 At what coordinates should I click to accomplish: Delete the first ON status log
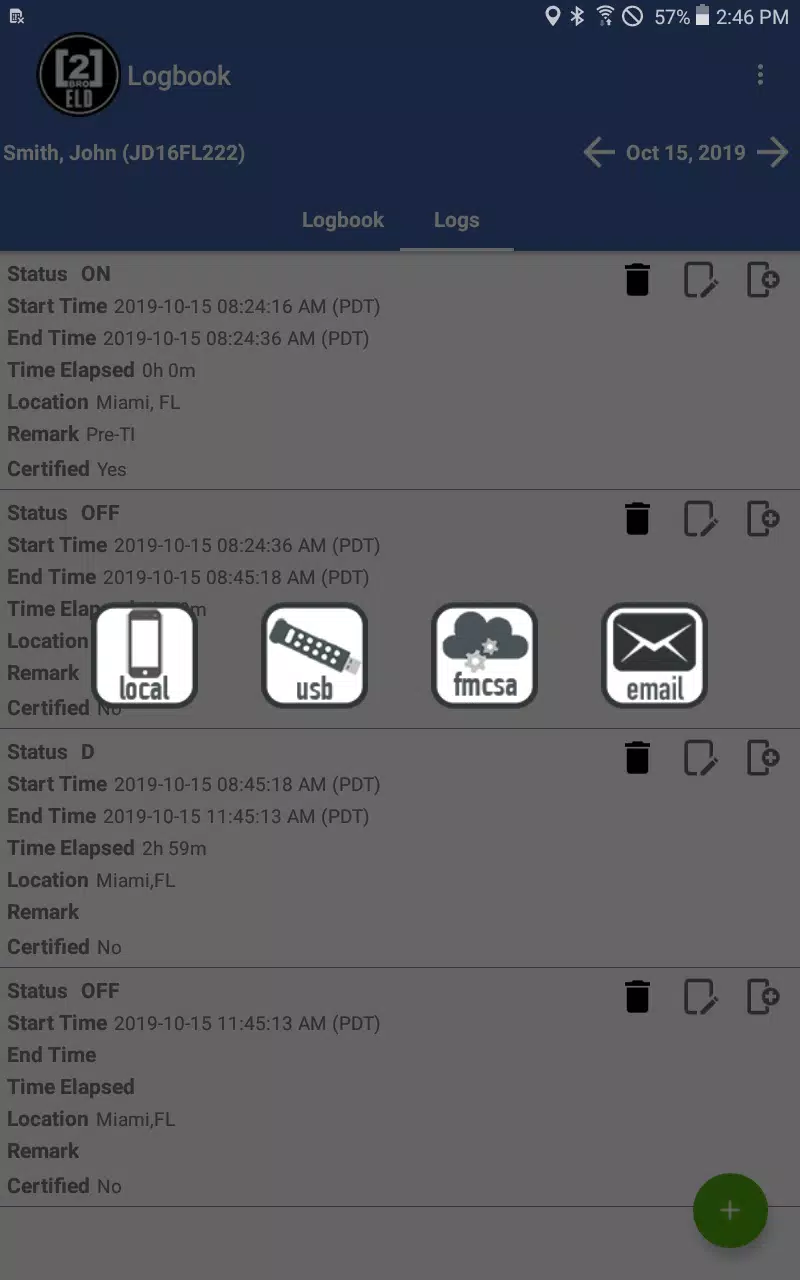[637, 280]
